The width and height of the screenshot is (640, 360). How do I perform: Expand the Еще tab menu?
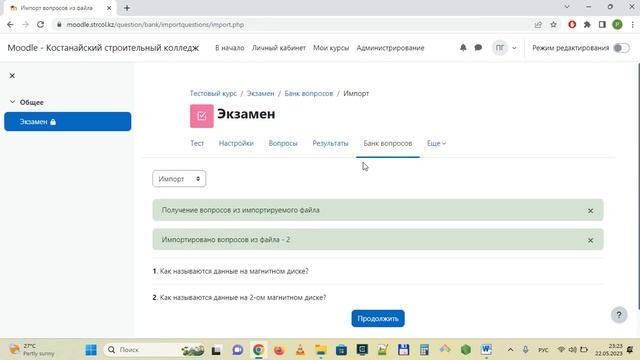tap(436, 143)
